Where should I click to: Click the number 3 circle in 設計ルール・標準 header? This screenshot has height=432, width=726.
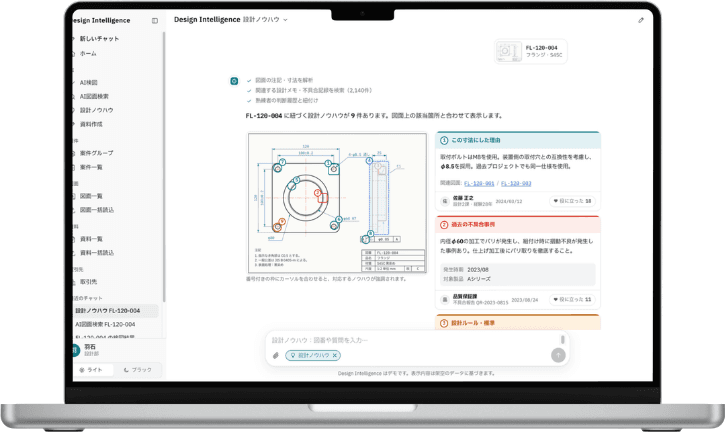444,323
